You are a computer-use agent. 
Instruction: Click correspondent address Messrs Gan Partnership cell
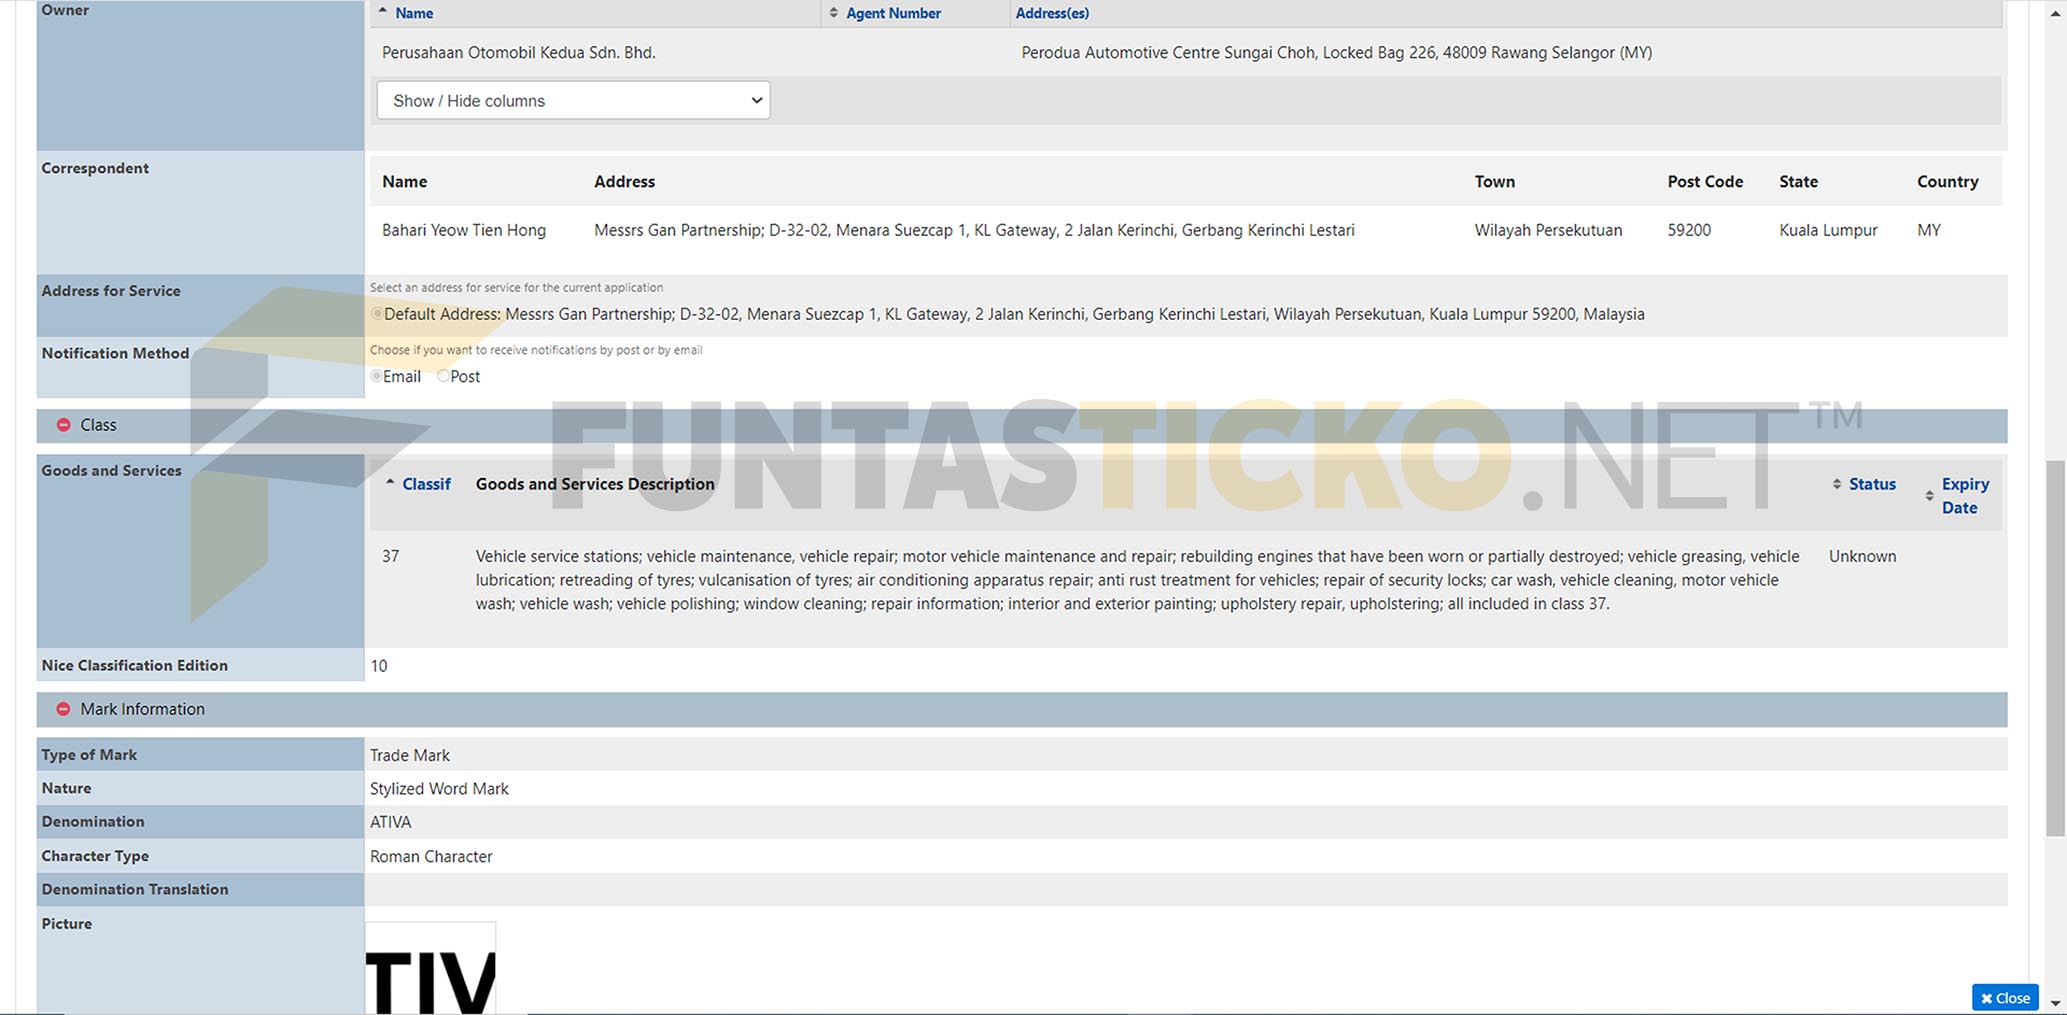[974, 230]
